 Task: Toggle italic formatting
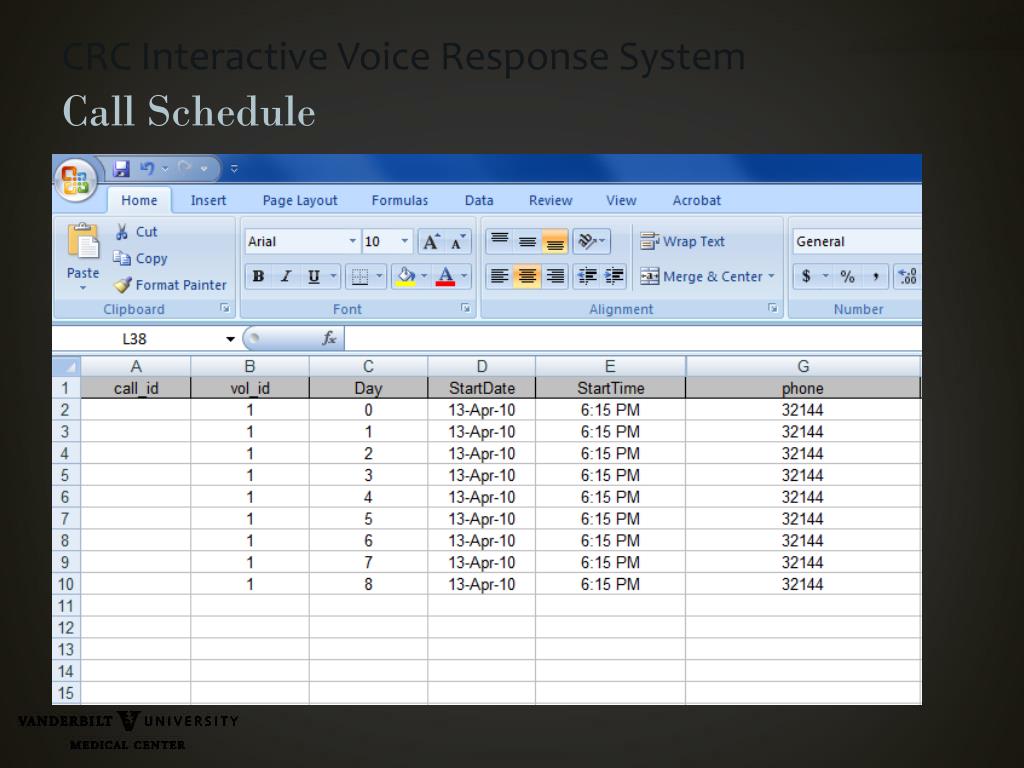[285, 276]
